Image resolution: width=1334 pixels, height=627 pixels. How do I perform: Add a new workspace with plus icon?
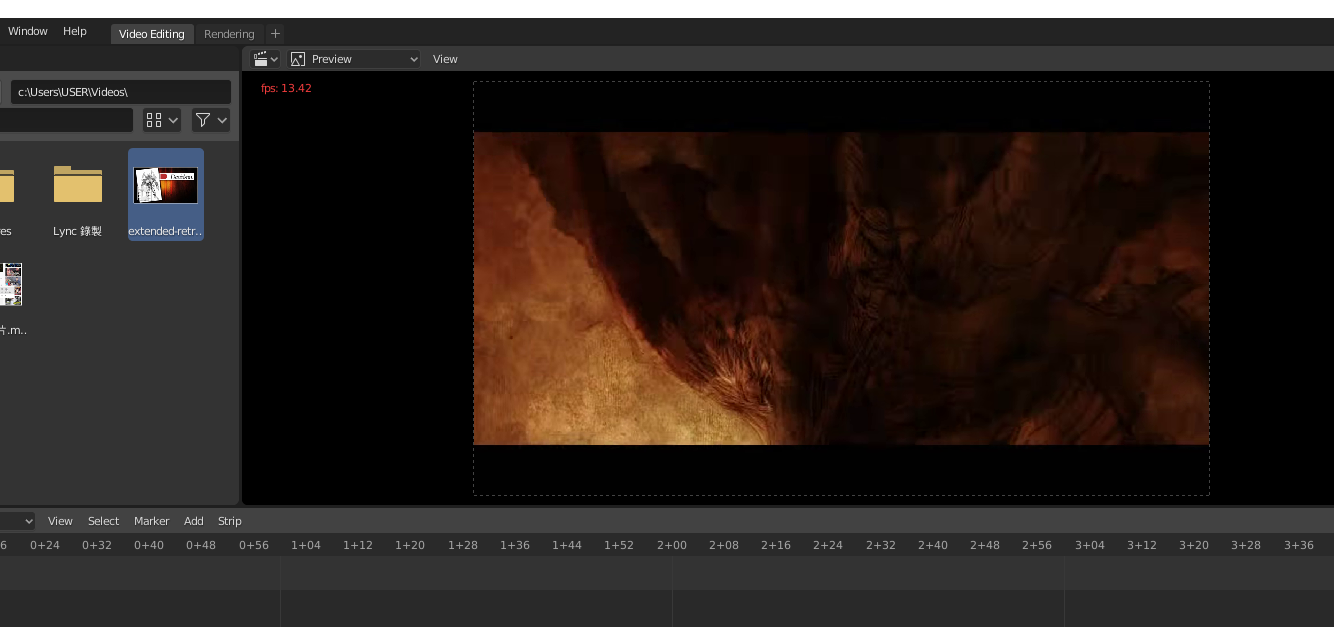[275, 33]
